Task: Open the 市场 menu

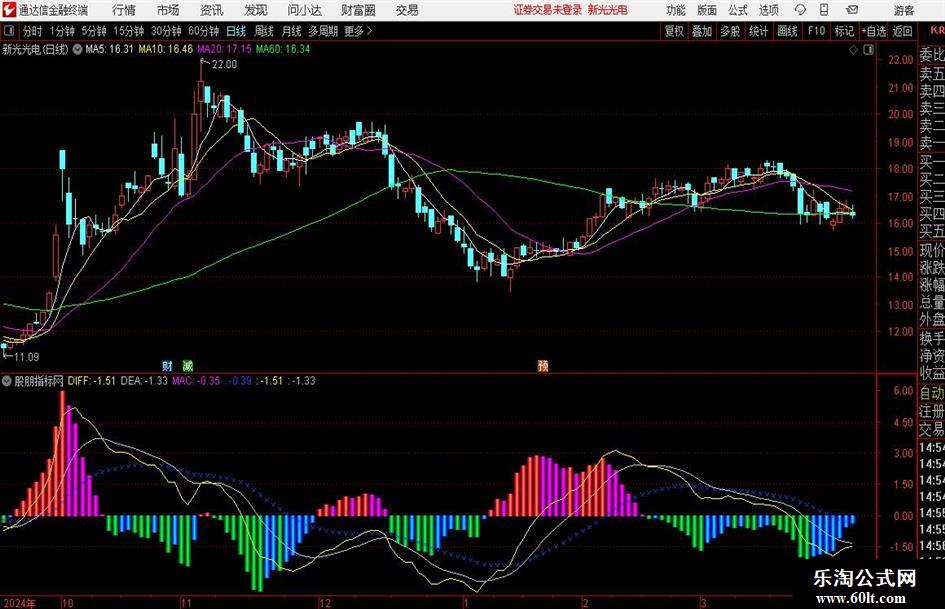Action: point(168,10)
